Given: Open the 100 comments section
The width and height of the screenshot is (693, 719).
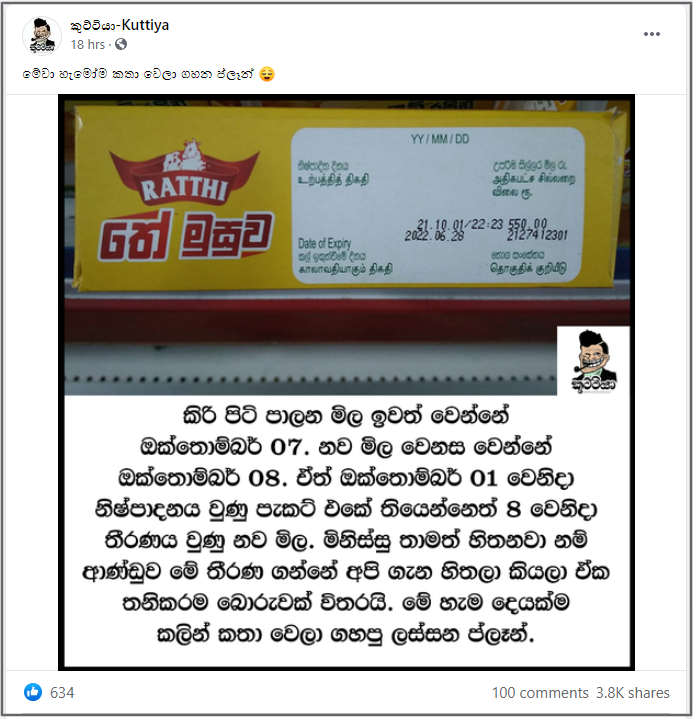Looking at the screenshot, I should tap(540, 692).
